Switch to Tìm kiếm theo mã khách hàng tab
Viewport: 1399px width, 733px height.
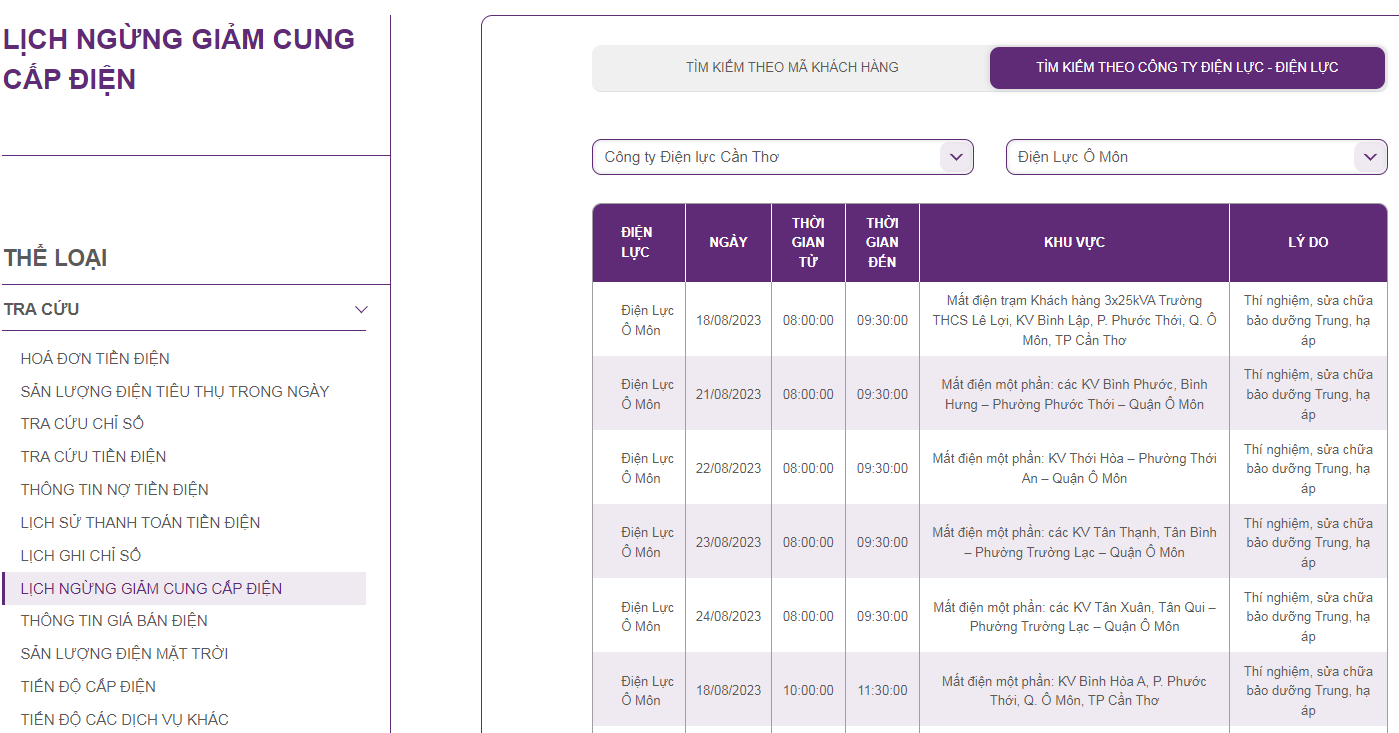(791, 68)
